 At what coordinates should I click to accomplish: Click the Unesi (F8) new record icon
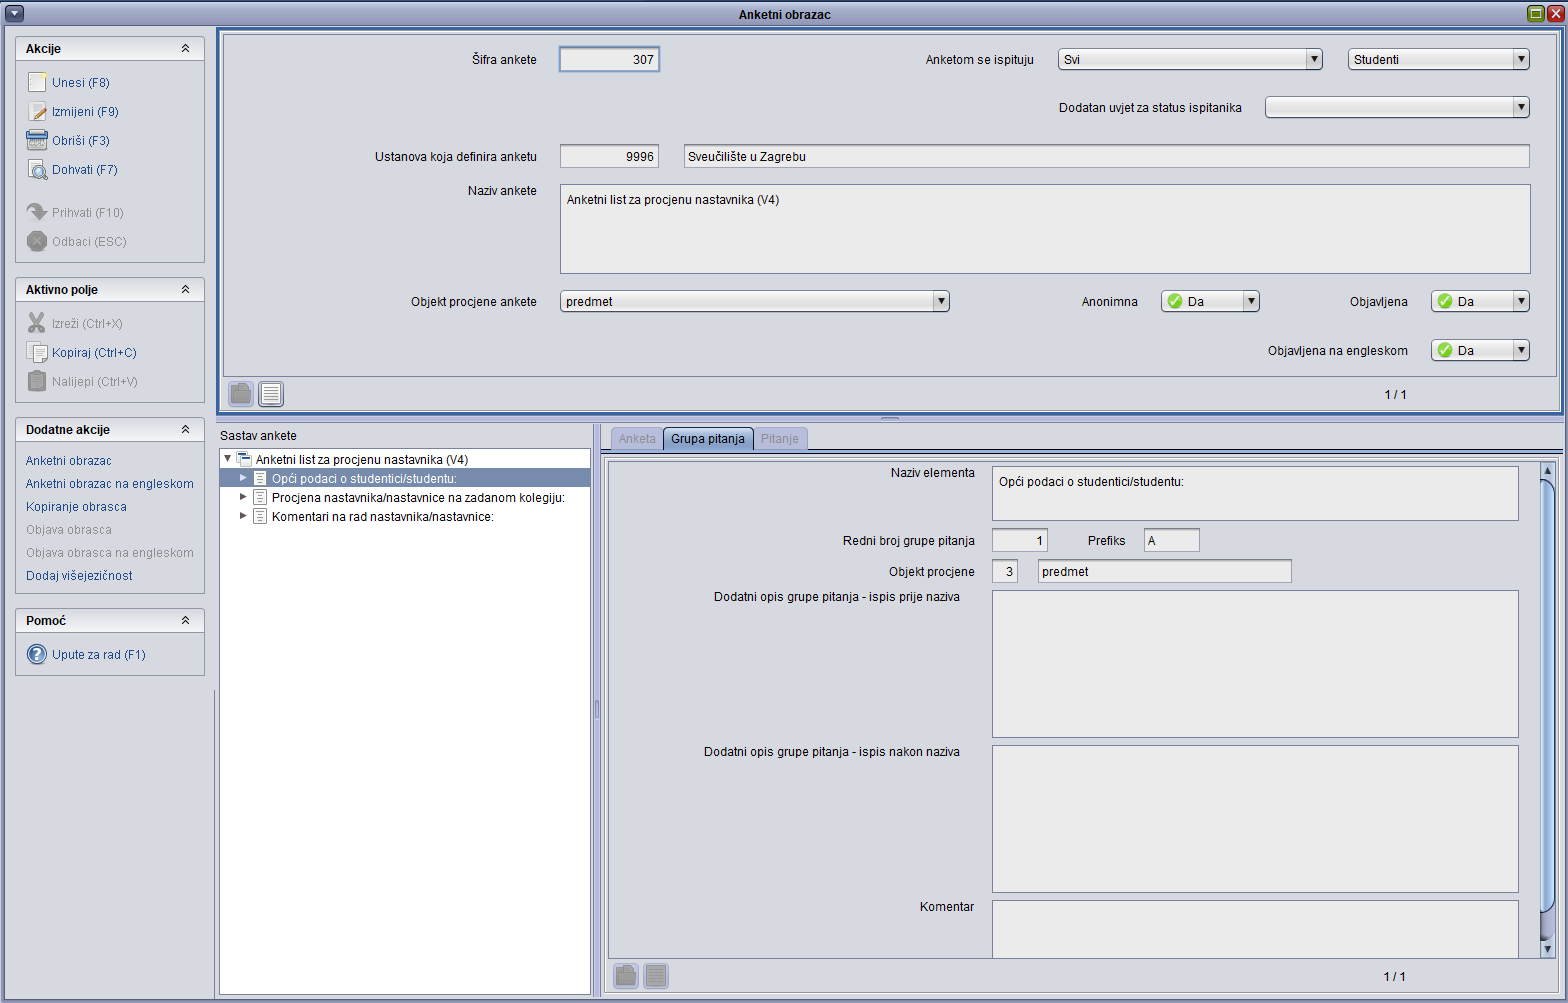click(37, 83)
